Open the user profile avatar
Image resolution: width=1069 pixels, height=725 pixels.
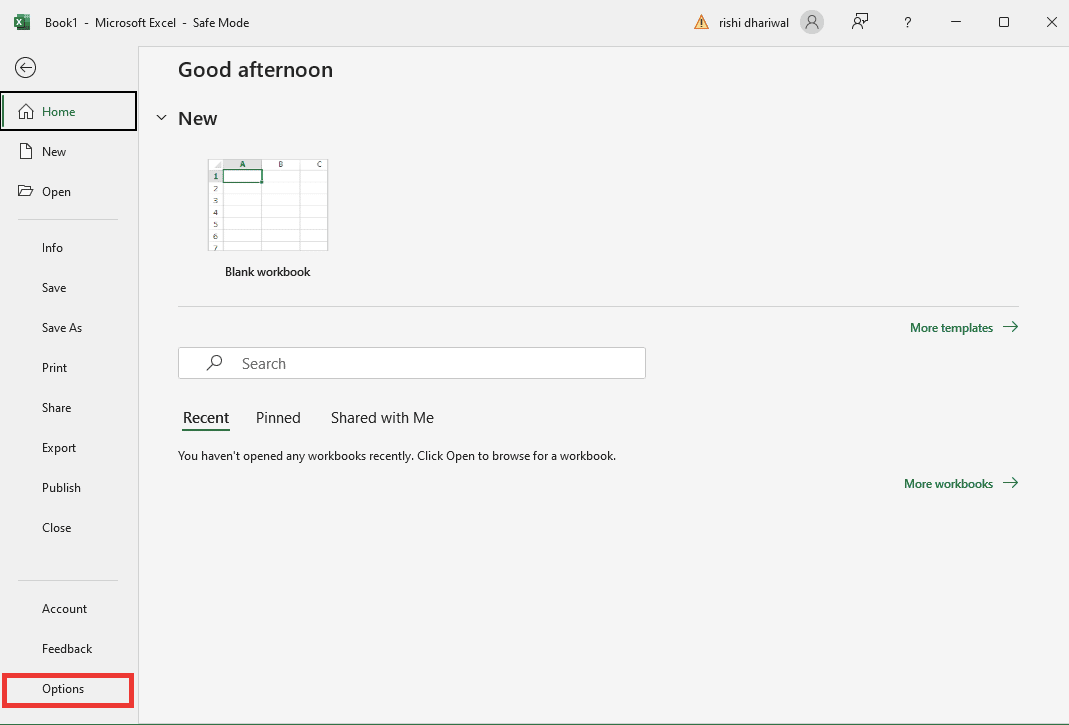[x=812, y=22]
